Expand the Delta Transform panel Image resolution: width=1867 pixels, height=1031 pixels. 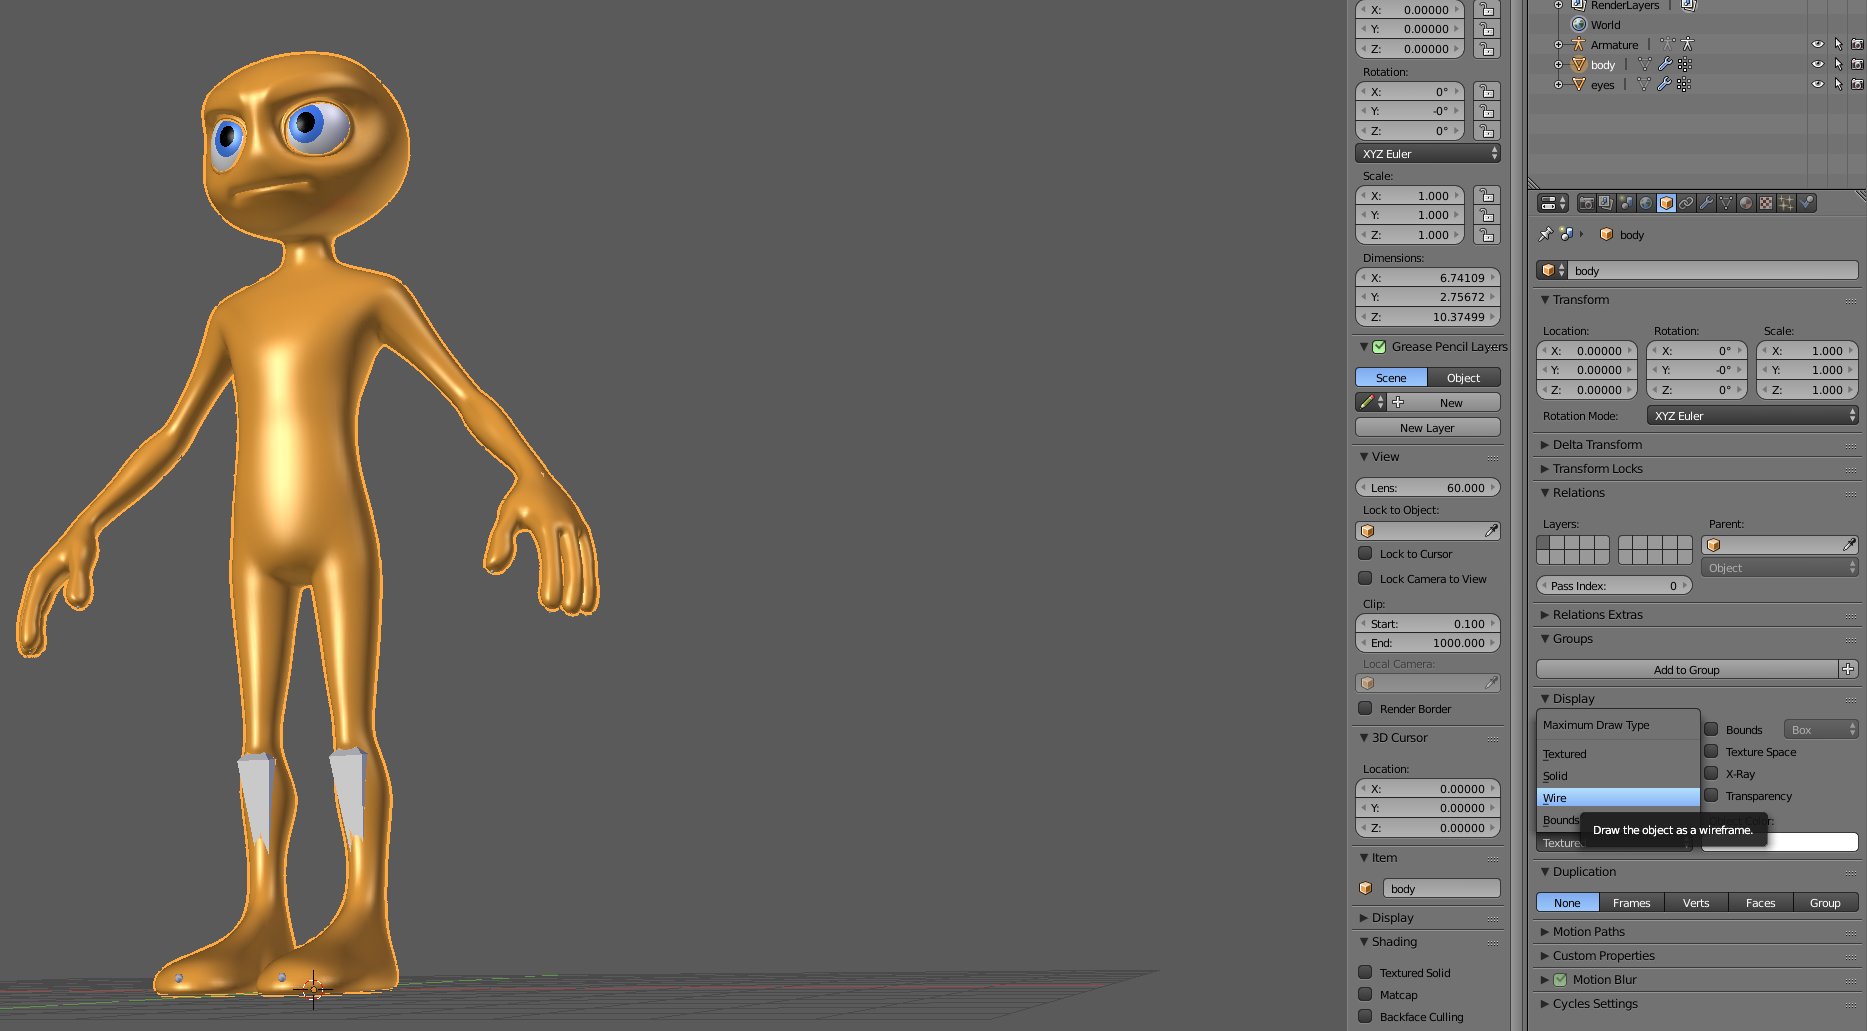pos(1598,444)
